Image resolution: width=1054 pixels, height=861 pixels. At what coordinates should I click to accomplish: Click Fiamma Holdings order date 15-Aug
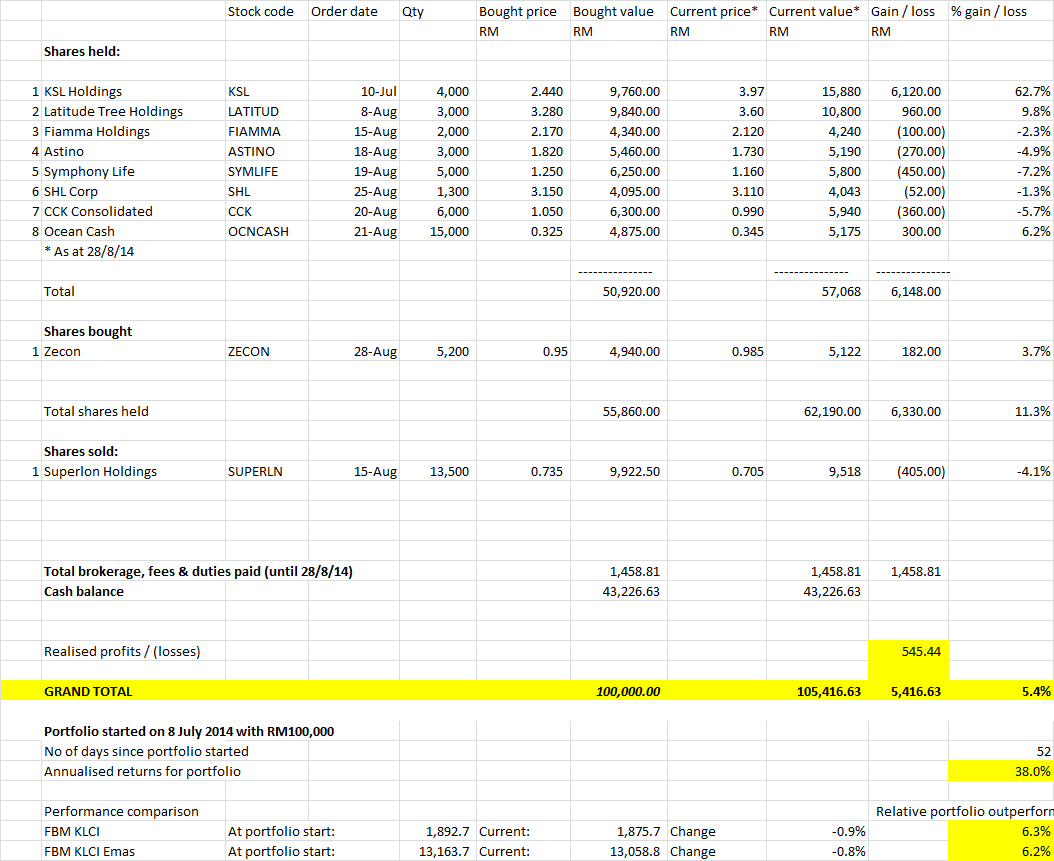354,132
